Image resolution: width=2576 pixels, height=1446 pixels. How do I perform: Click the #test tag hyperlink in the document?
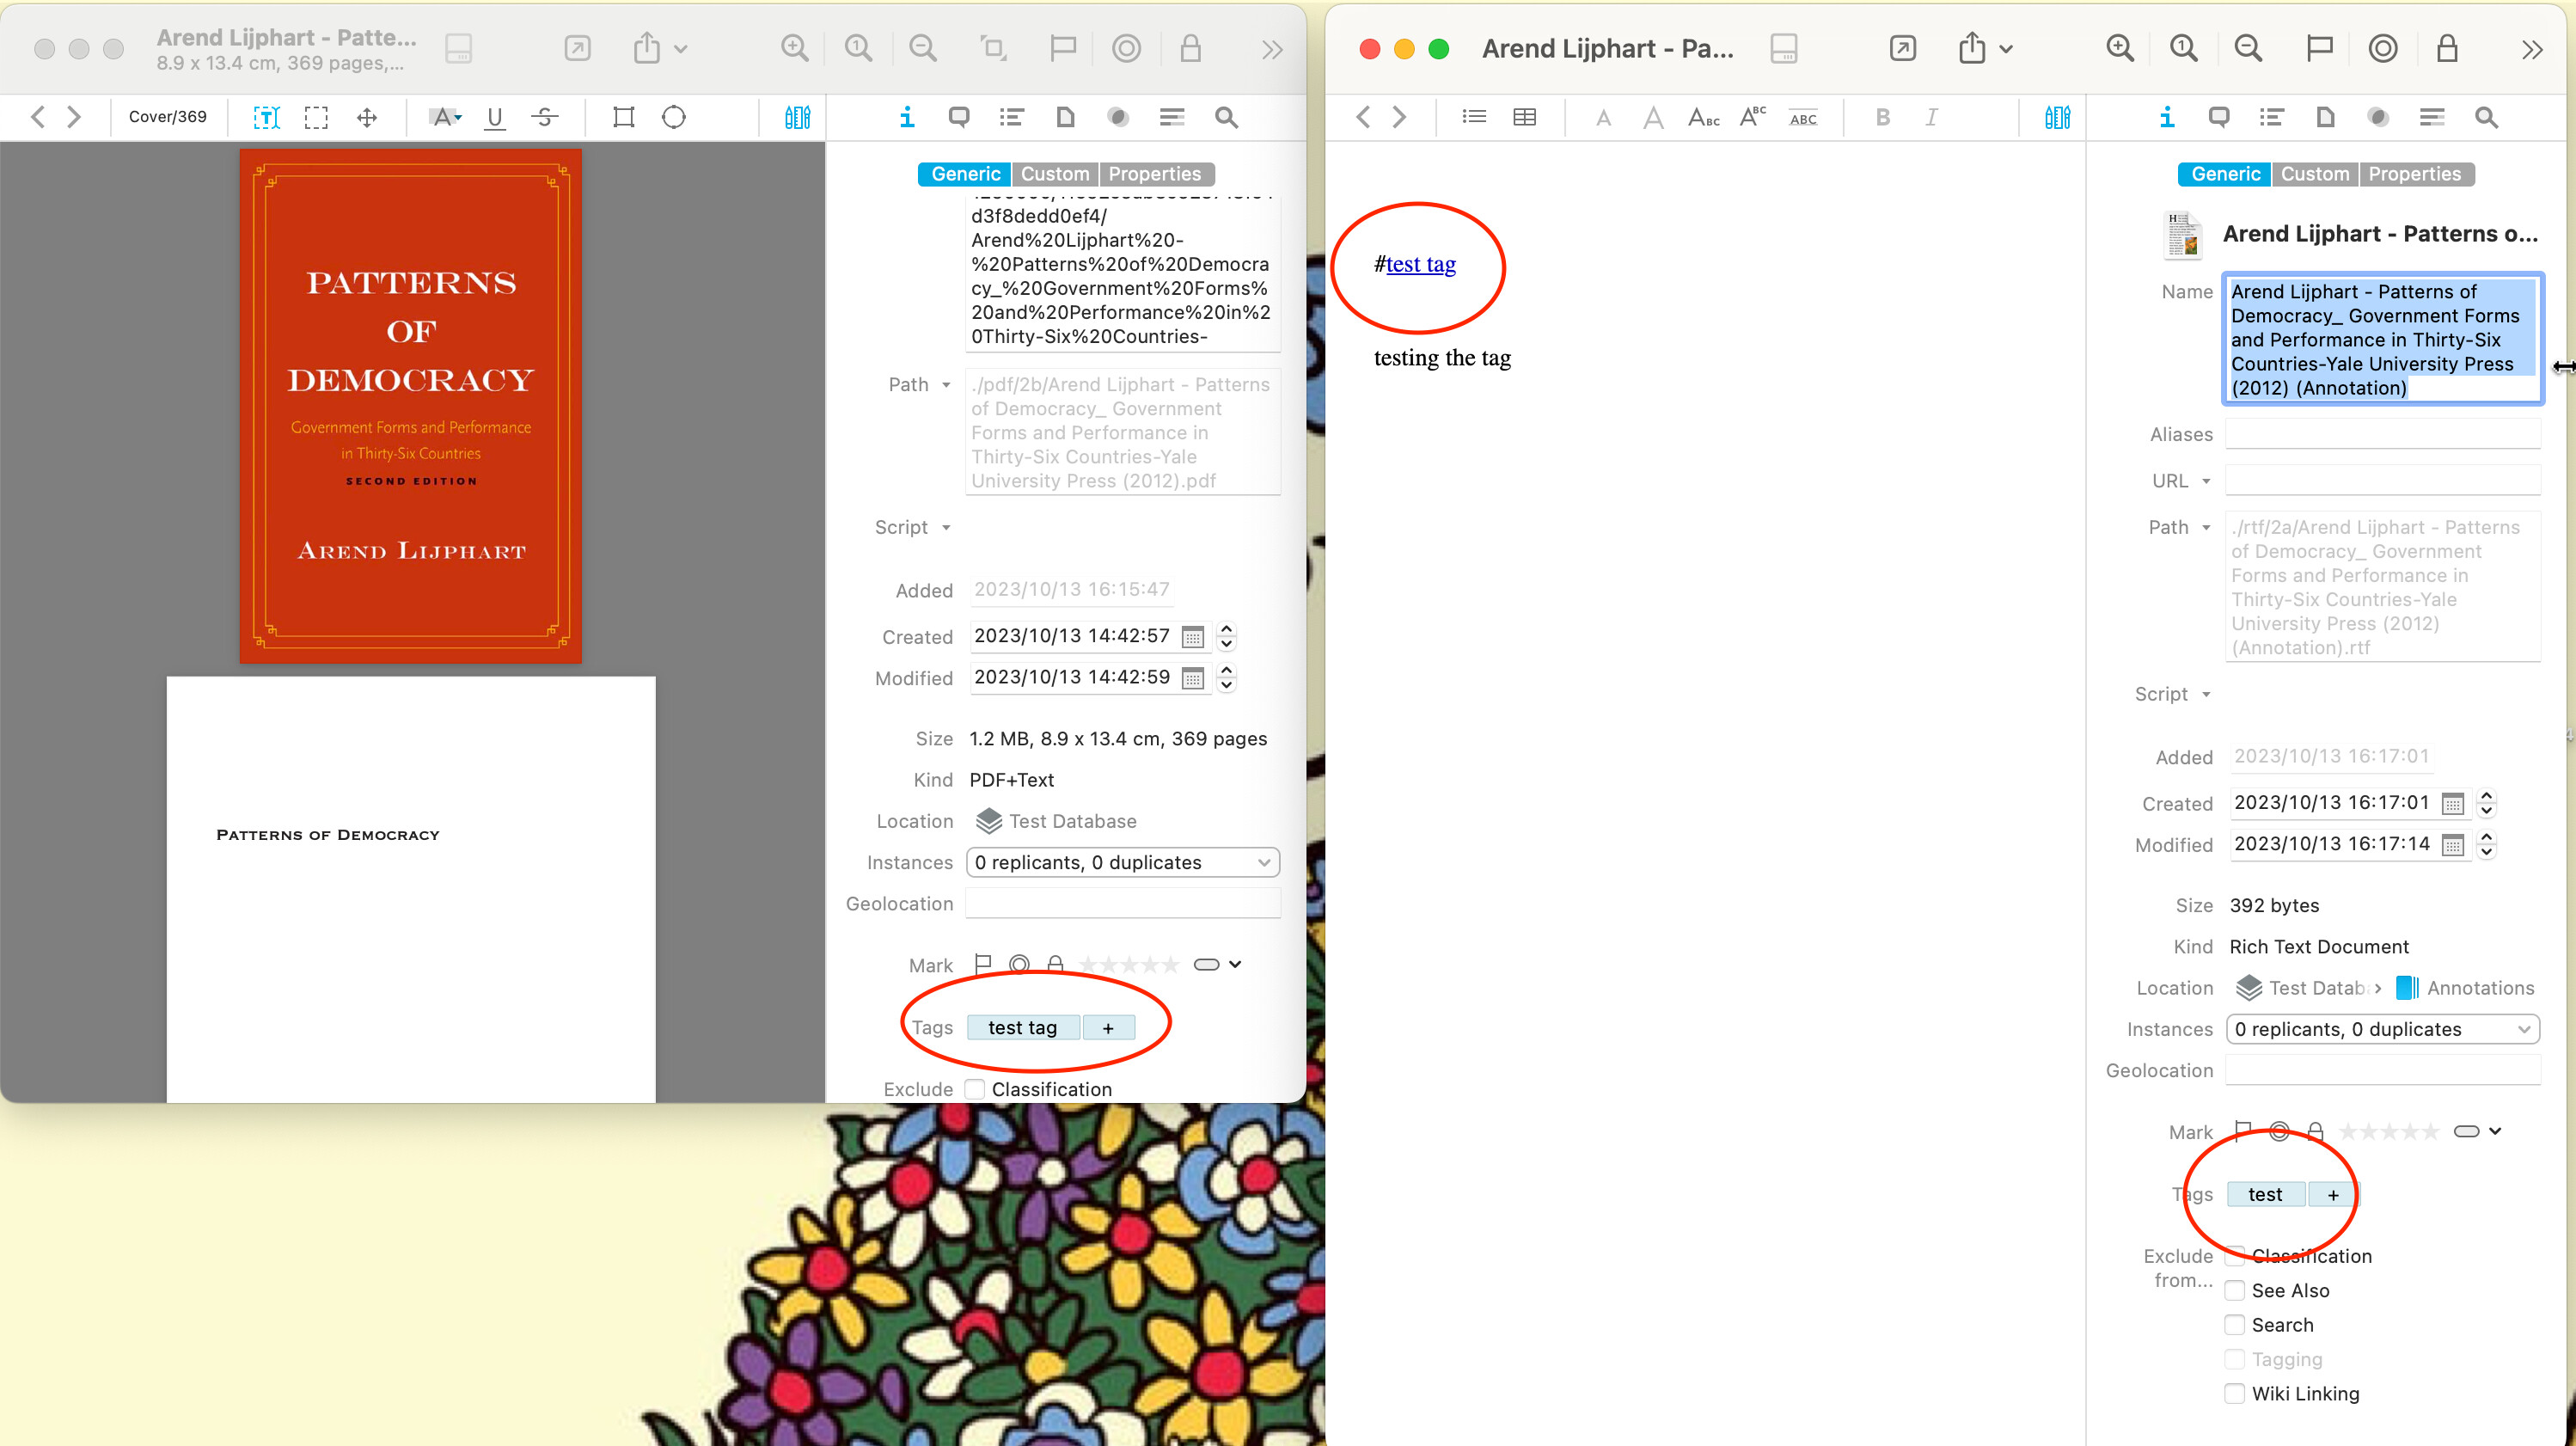(x=1420, y=265)
